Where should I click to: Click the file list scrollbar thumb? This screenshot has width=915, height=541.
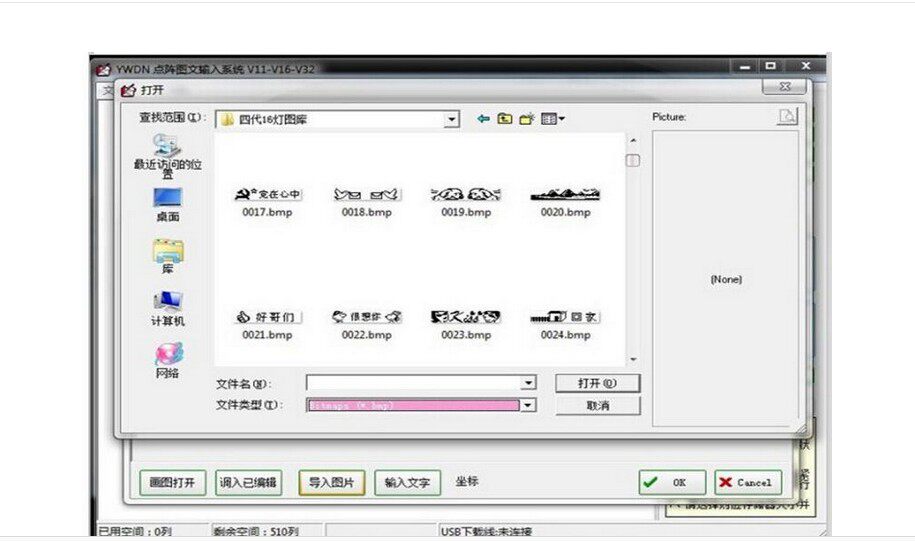[633, 160]
